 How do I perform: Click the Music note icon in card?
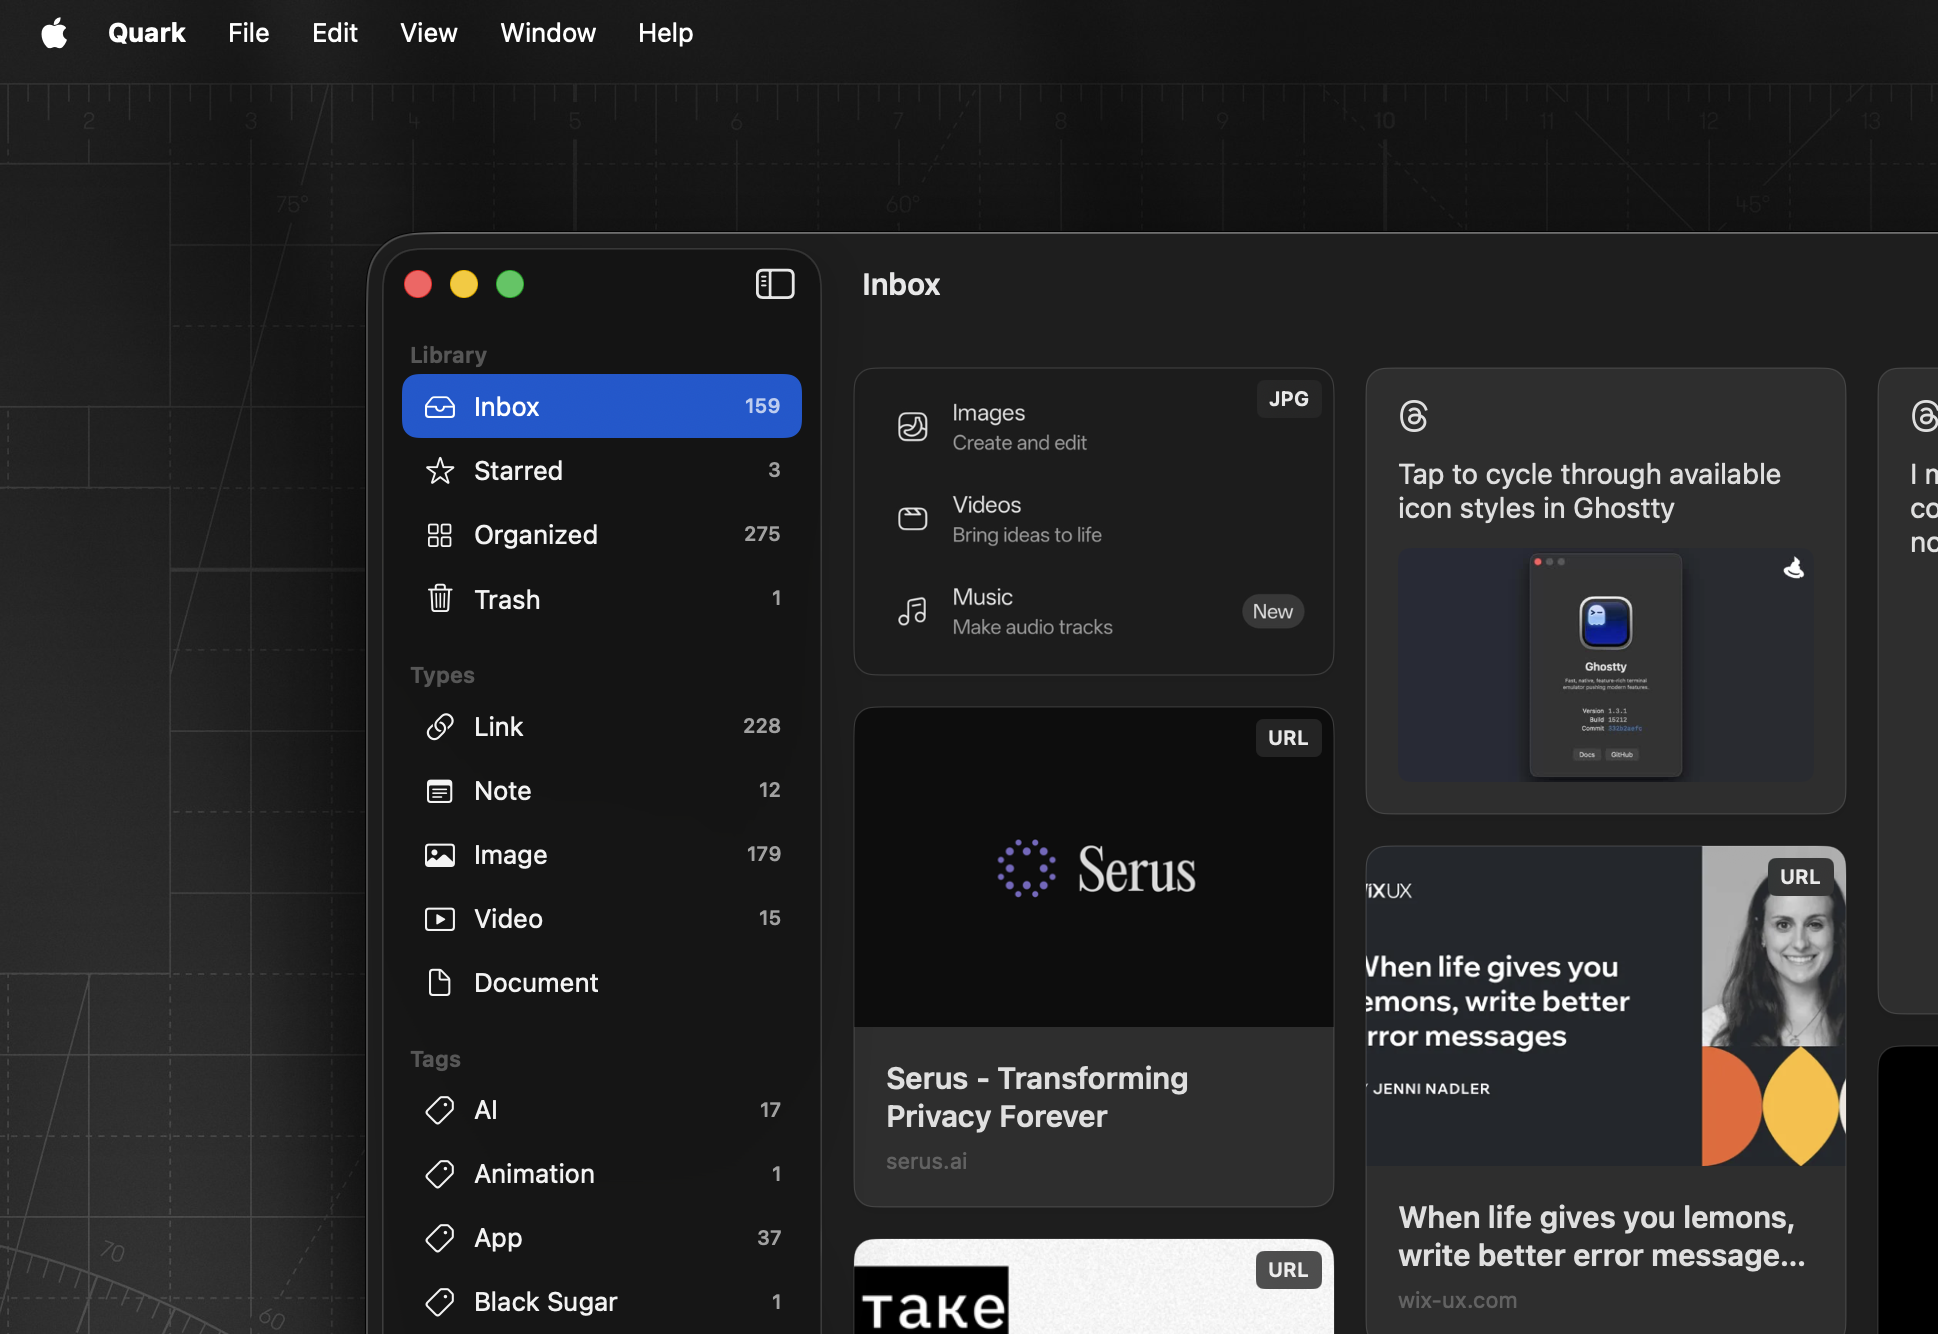pos(912,611)
